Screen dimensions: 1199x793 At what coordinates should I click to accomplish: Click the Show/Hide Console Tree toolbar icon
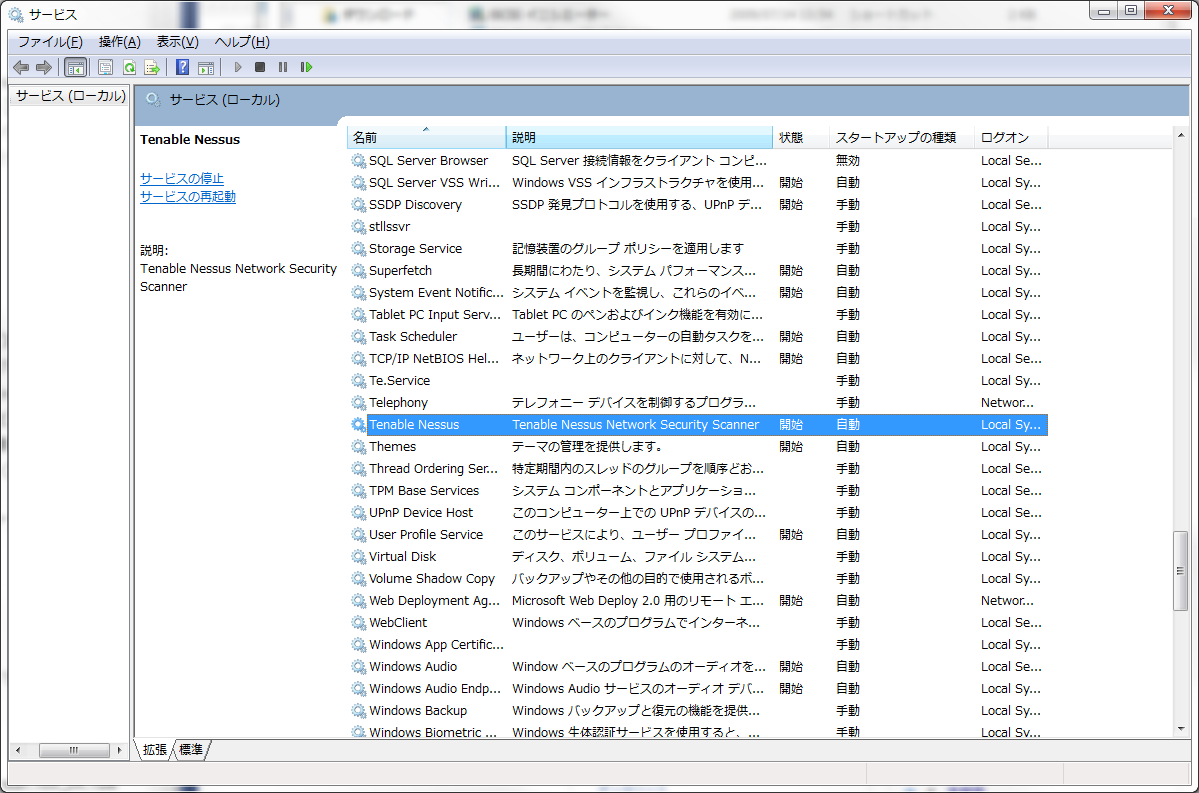(75, 67)
